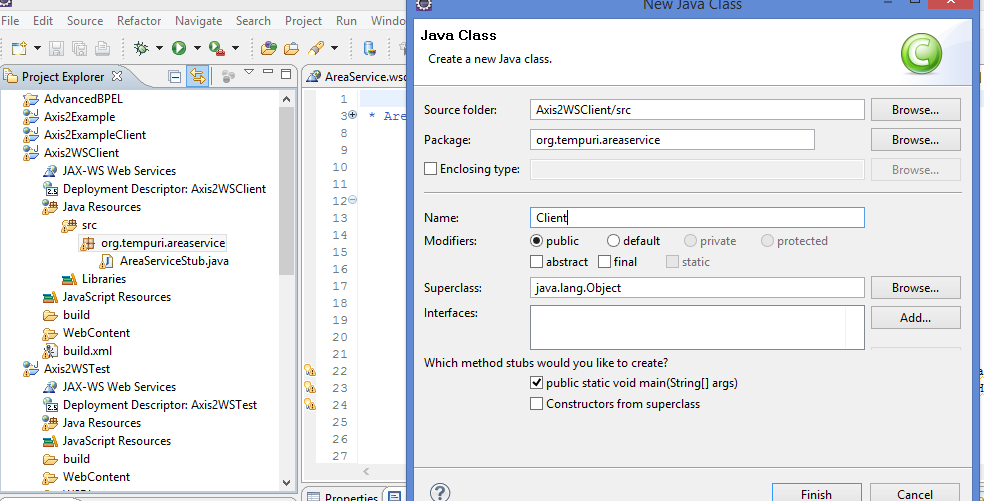
Task: Click the Save disk icon in toolbar
Action: 56,48
